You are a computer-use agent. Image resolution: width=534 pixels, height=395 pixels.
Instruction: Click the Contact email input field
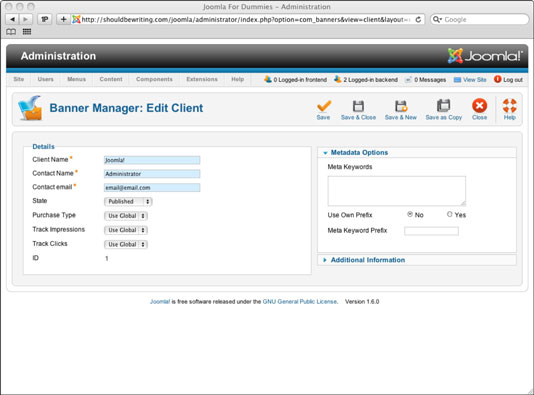152,188
